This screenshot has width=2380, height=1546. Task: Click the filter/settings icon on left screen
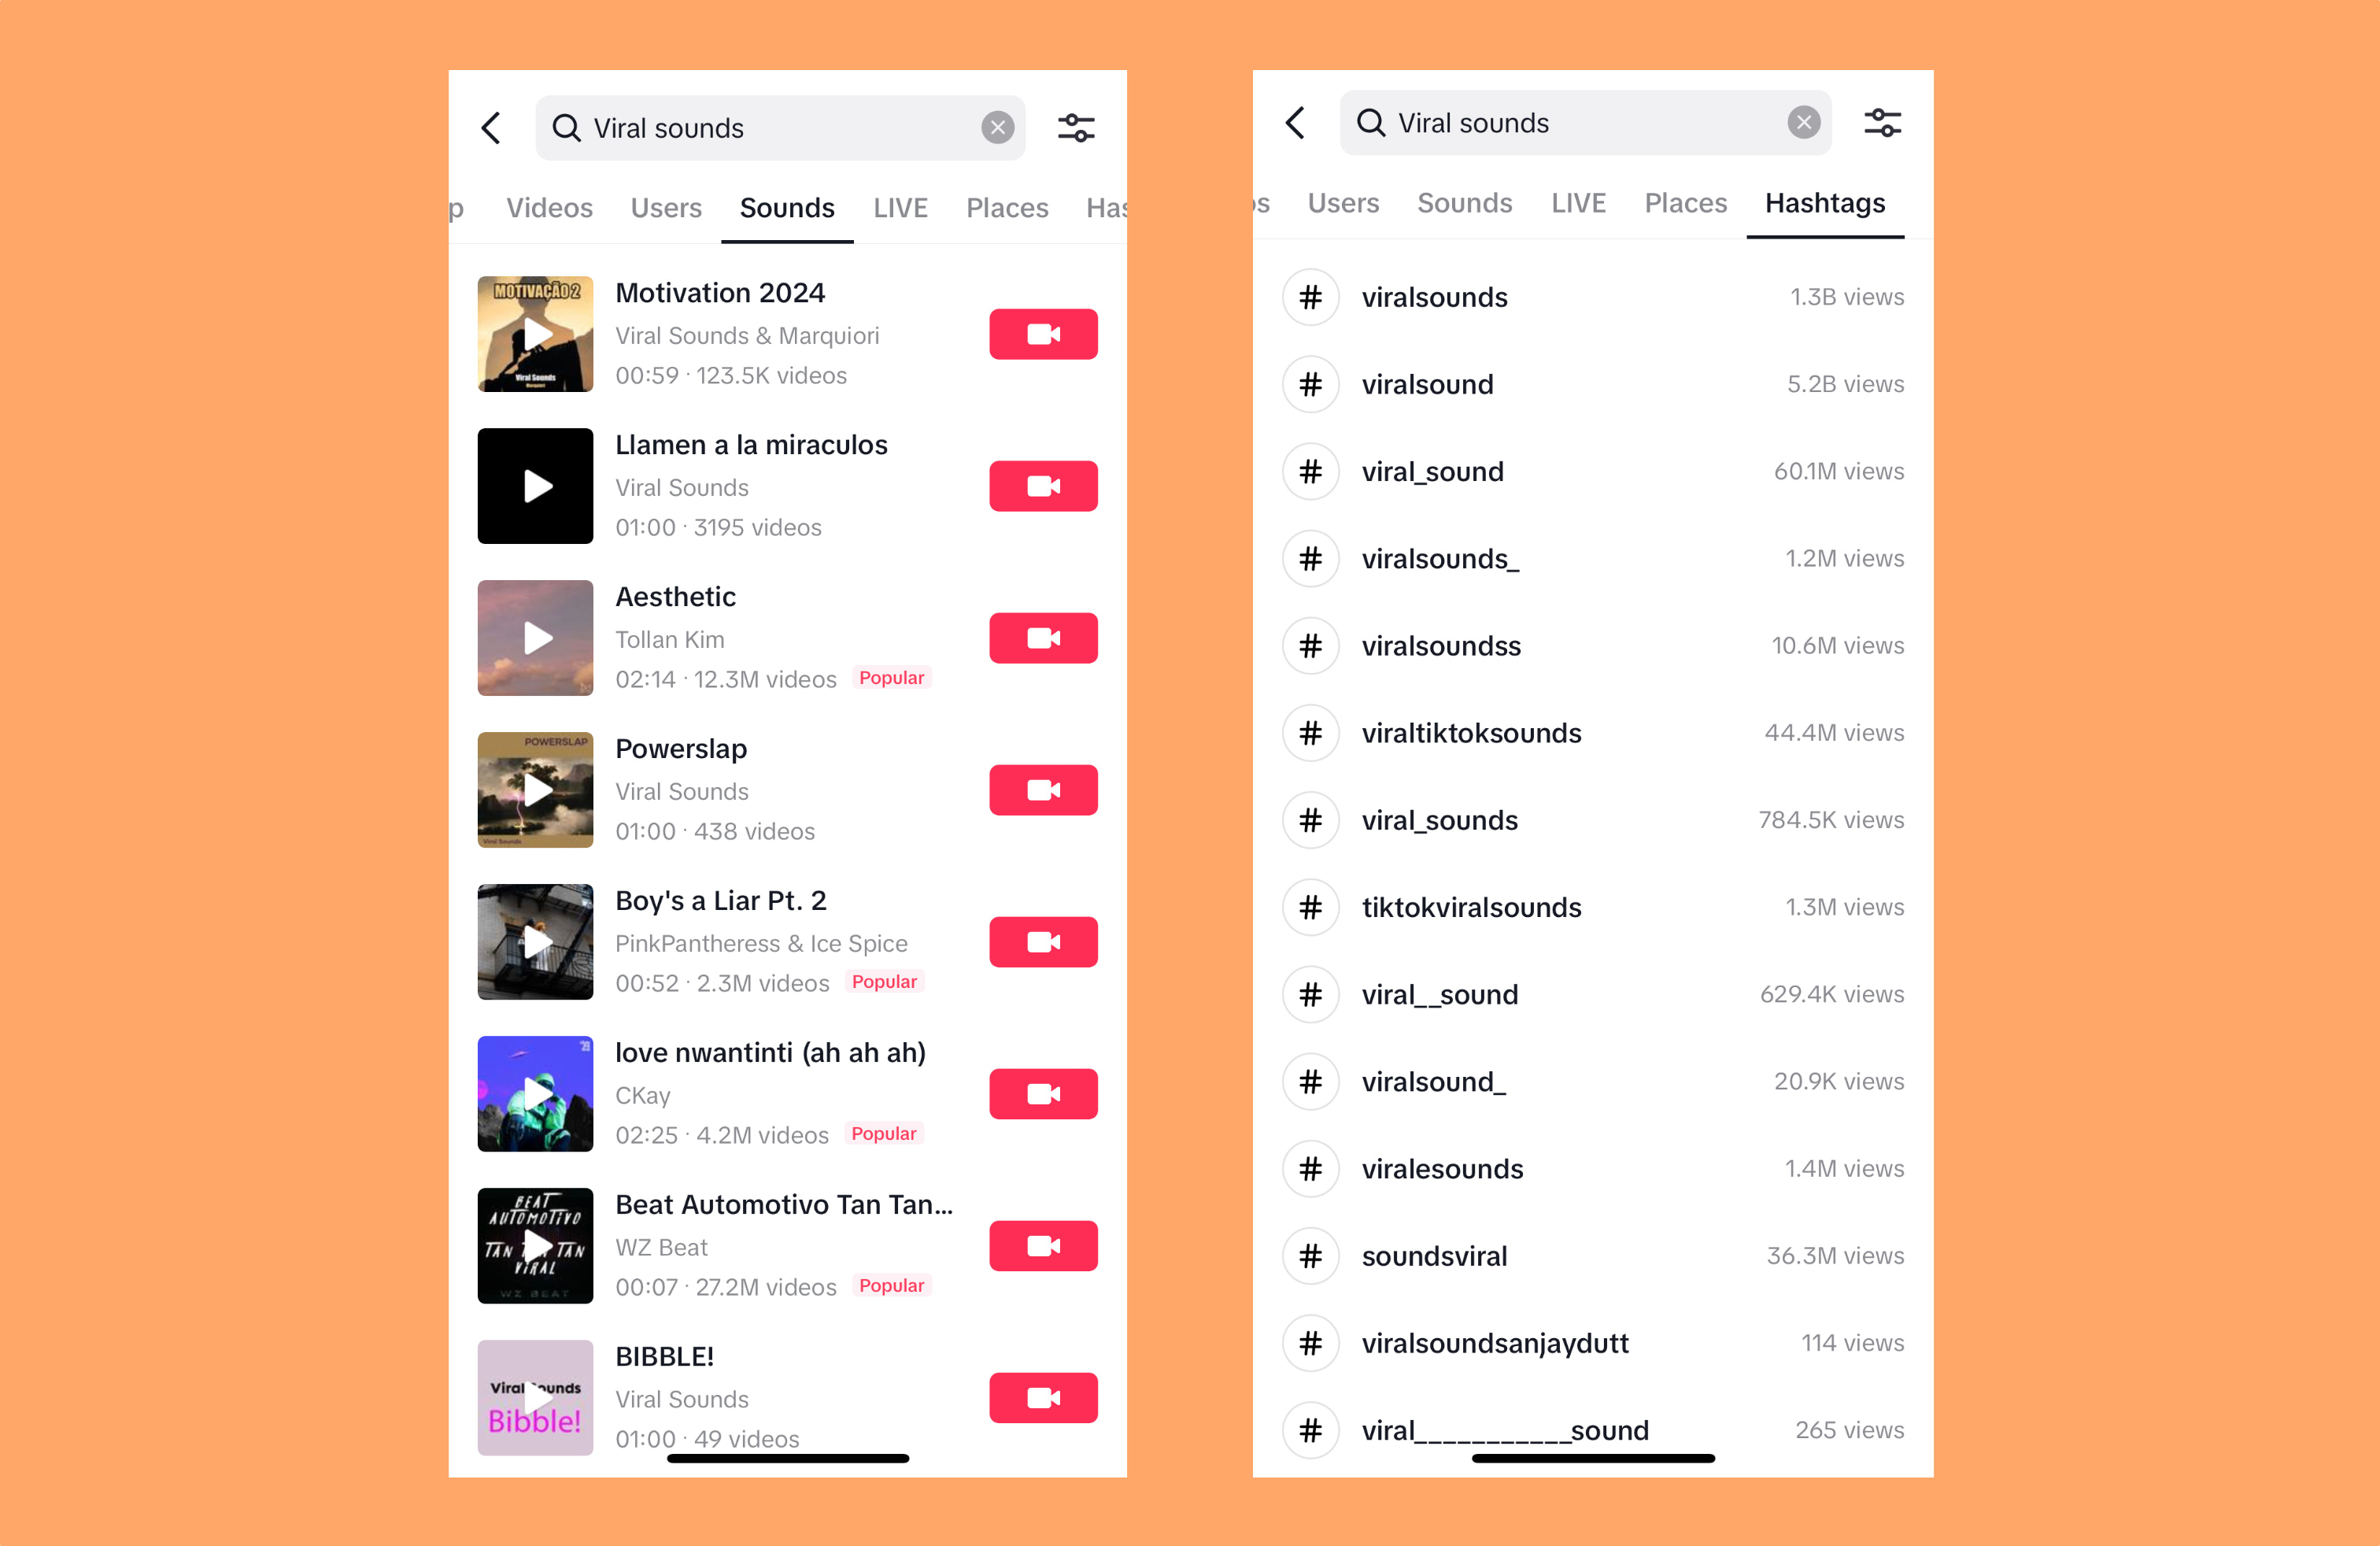pyautogui.click(x=1077, y=127)
